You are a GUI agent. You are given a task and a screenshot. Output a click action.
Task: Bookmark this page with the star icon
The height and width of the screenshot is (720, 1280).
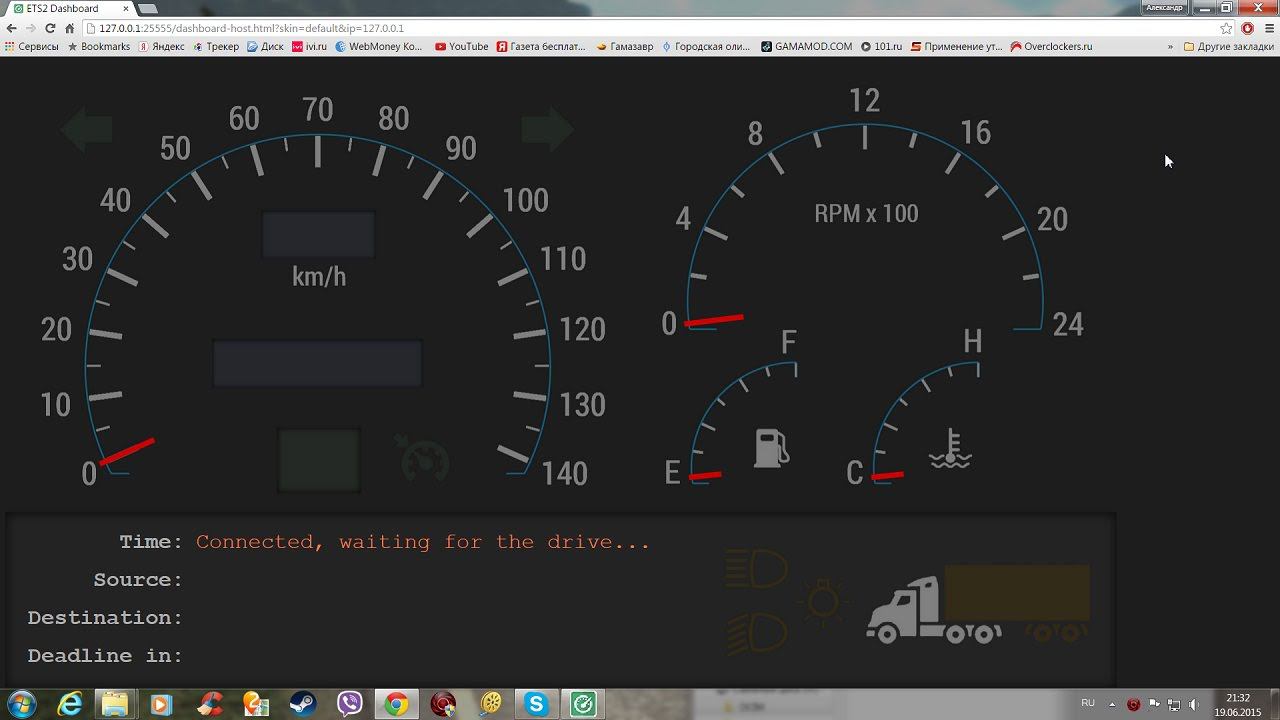(1226, 29)
